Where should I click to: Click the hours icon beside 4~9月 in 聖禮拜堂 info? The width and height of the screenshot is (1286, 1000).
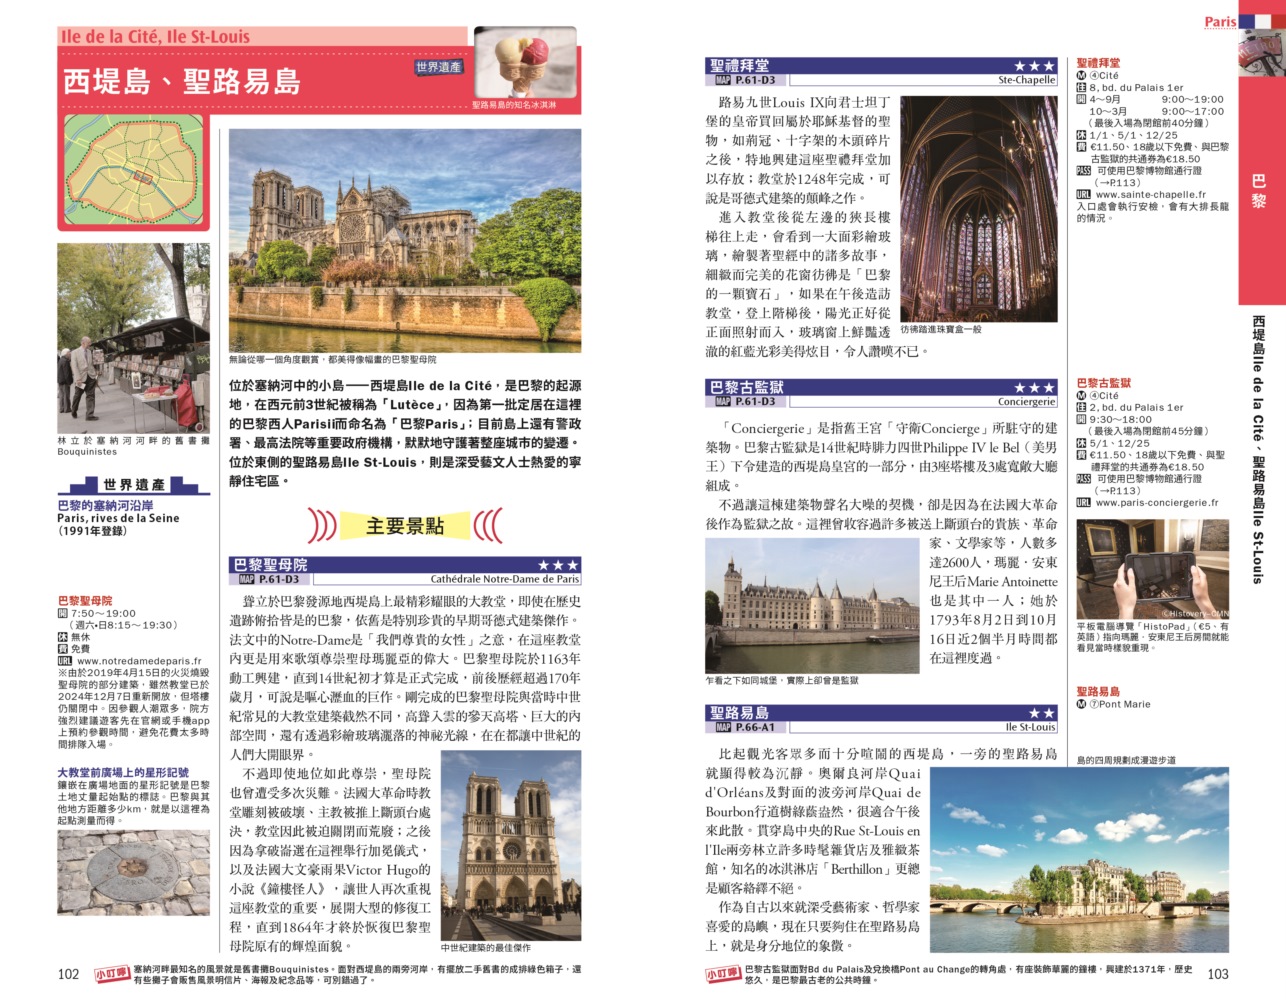(x=1081, y=99)
